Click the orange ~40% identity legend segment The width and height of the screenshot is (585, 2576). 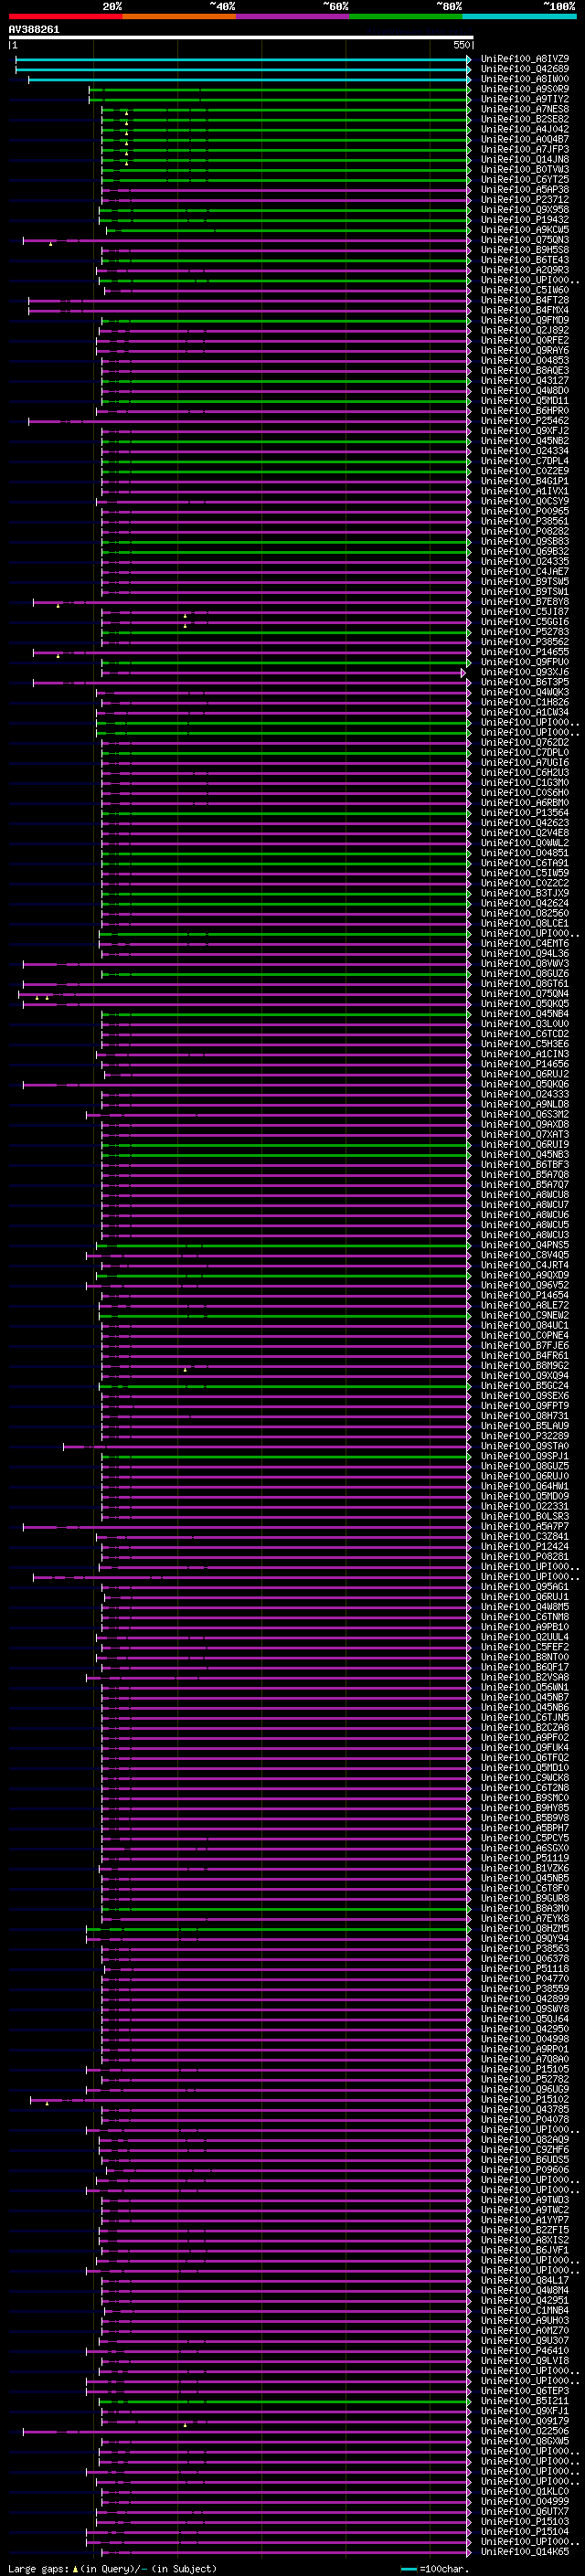pos(179,16)
